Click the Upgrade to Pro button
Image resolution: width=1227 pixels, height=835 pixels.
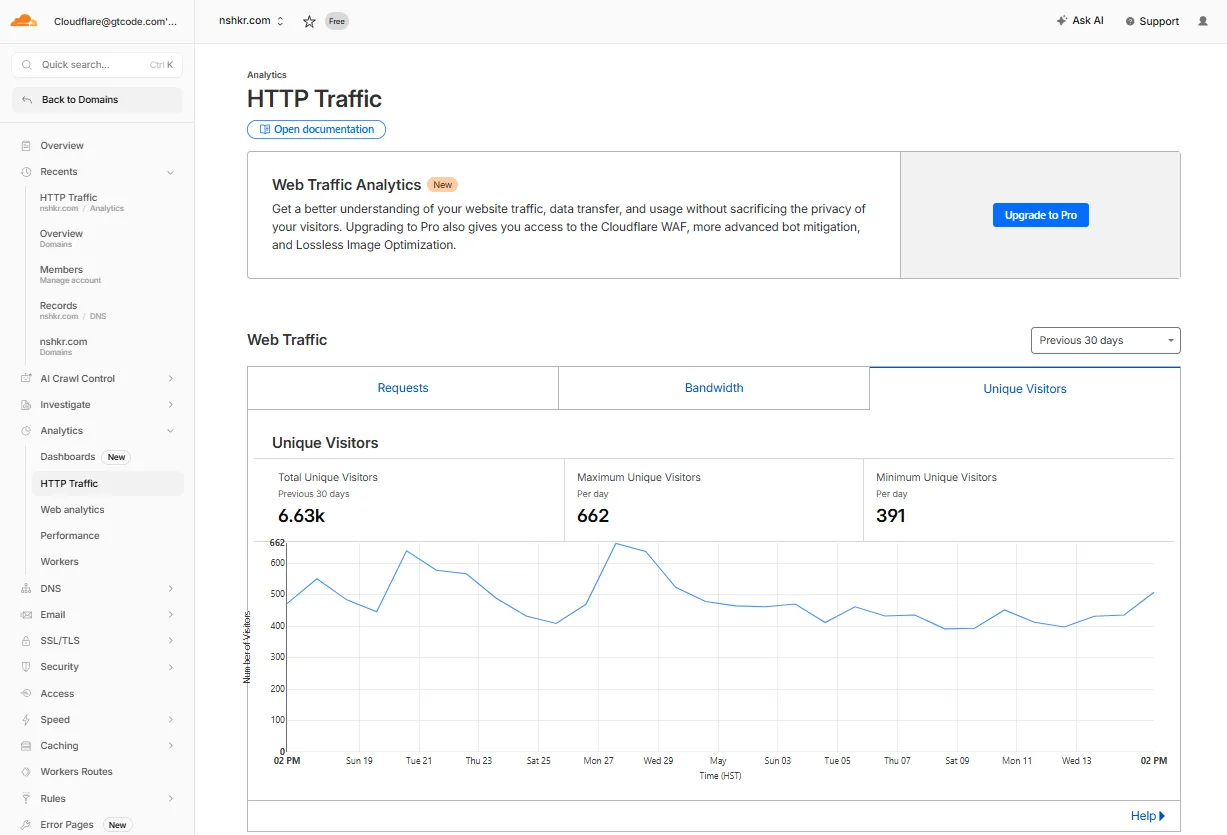click(x=1040, y=215)
